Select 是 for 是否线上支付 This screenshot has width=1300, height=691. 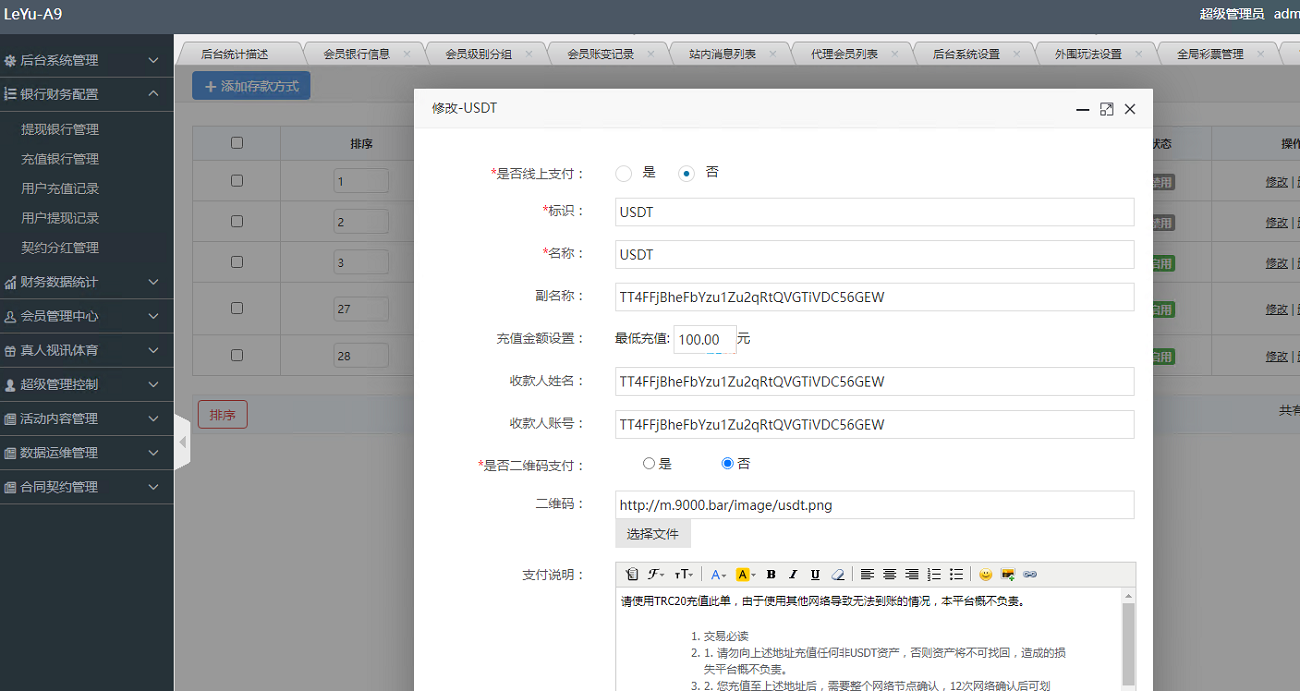pos(624,173)
